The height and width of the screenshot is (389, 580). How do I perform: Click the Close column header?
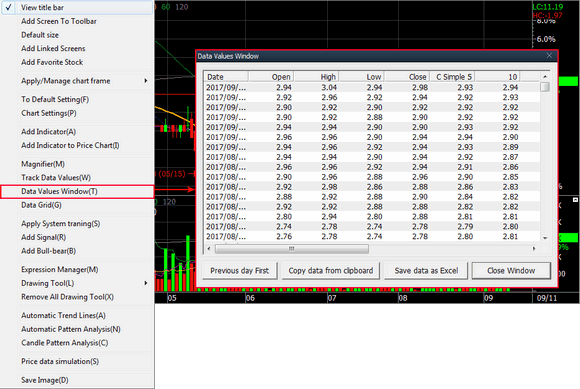pyautogui.click(x=407, y=77)
